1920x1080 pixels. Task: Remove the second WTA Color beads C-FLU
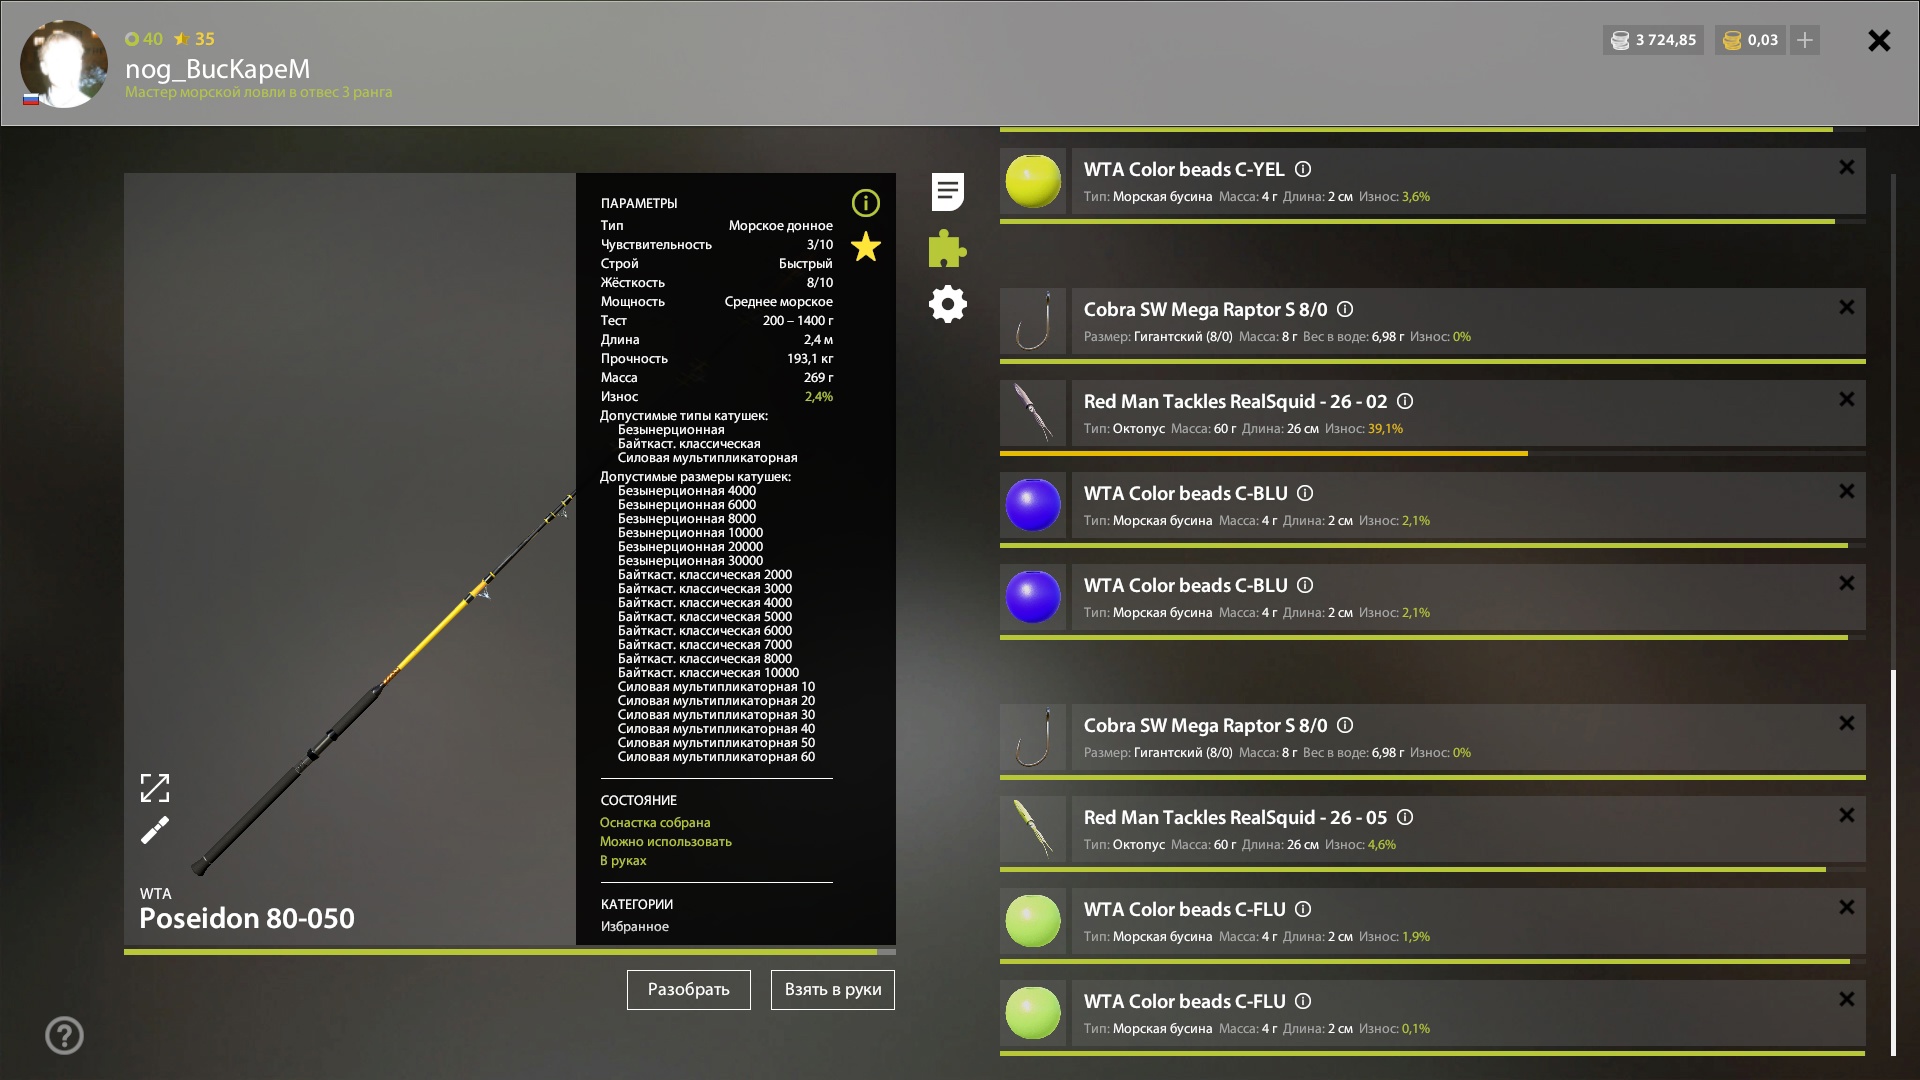tap(1847, 999)
